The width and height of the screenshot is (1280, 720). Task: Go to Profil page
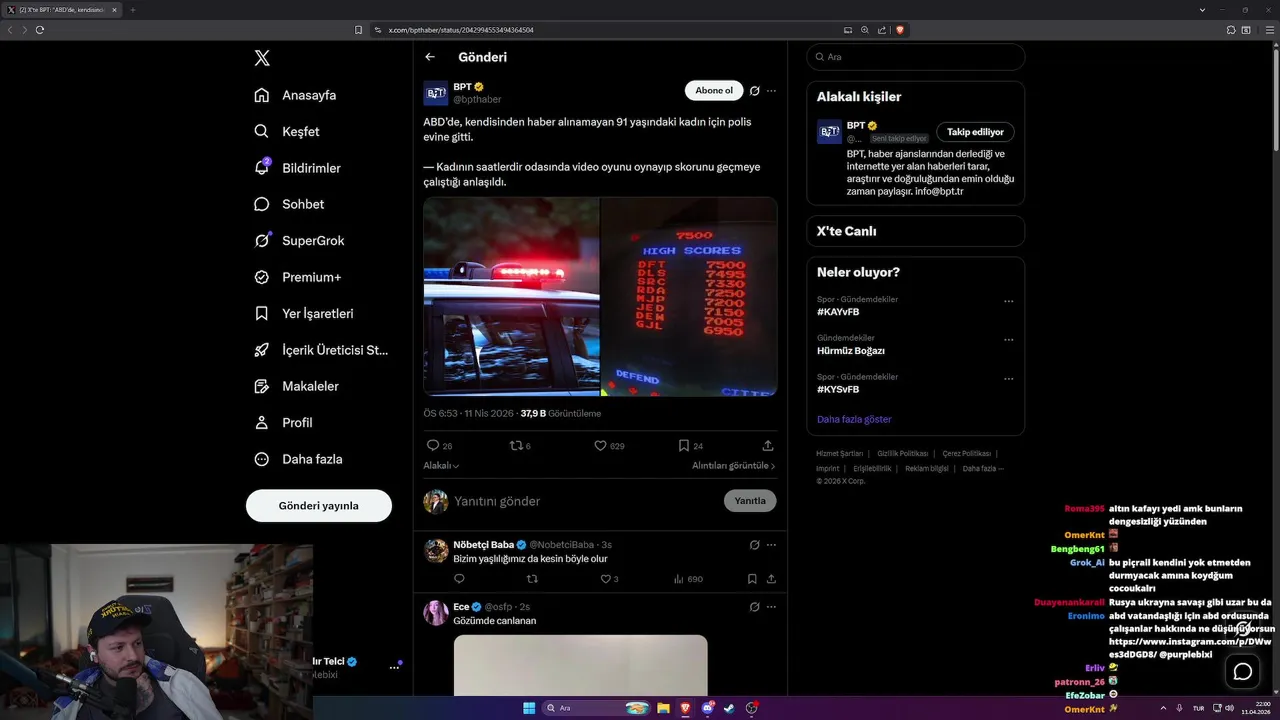click(283, 422)
